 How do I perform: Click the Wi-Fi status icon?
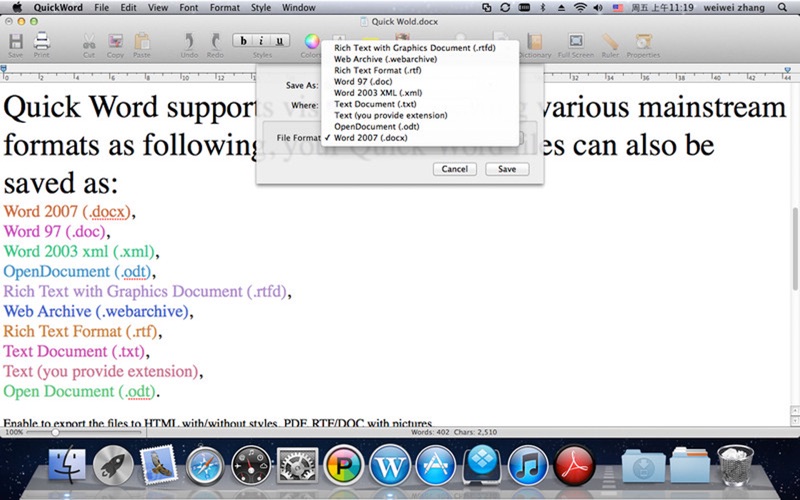tap(580, 7)
